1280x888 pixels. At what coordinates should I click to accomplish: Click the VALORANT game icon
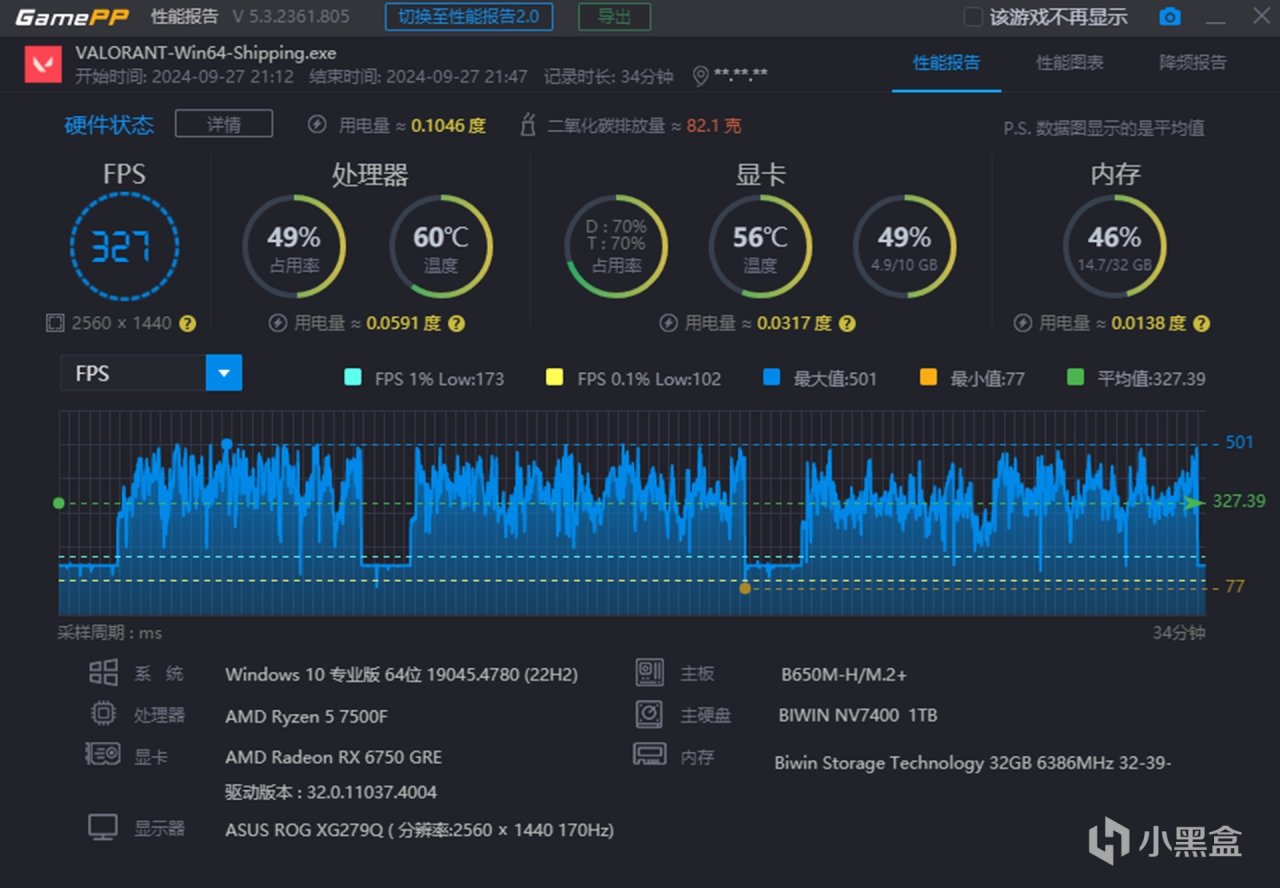pos(44,64)
